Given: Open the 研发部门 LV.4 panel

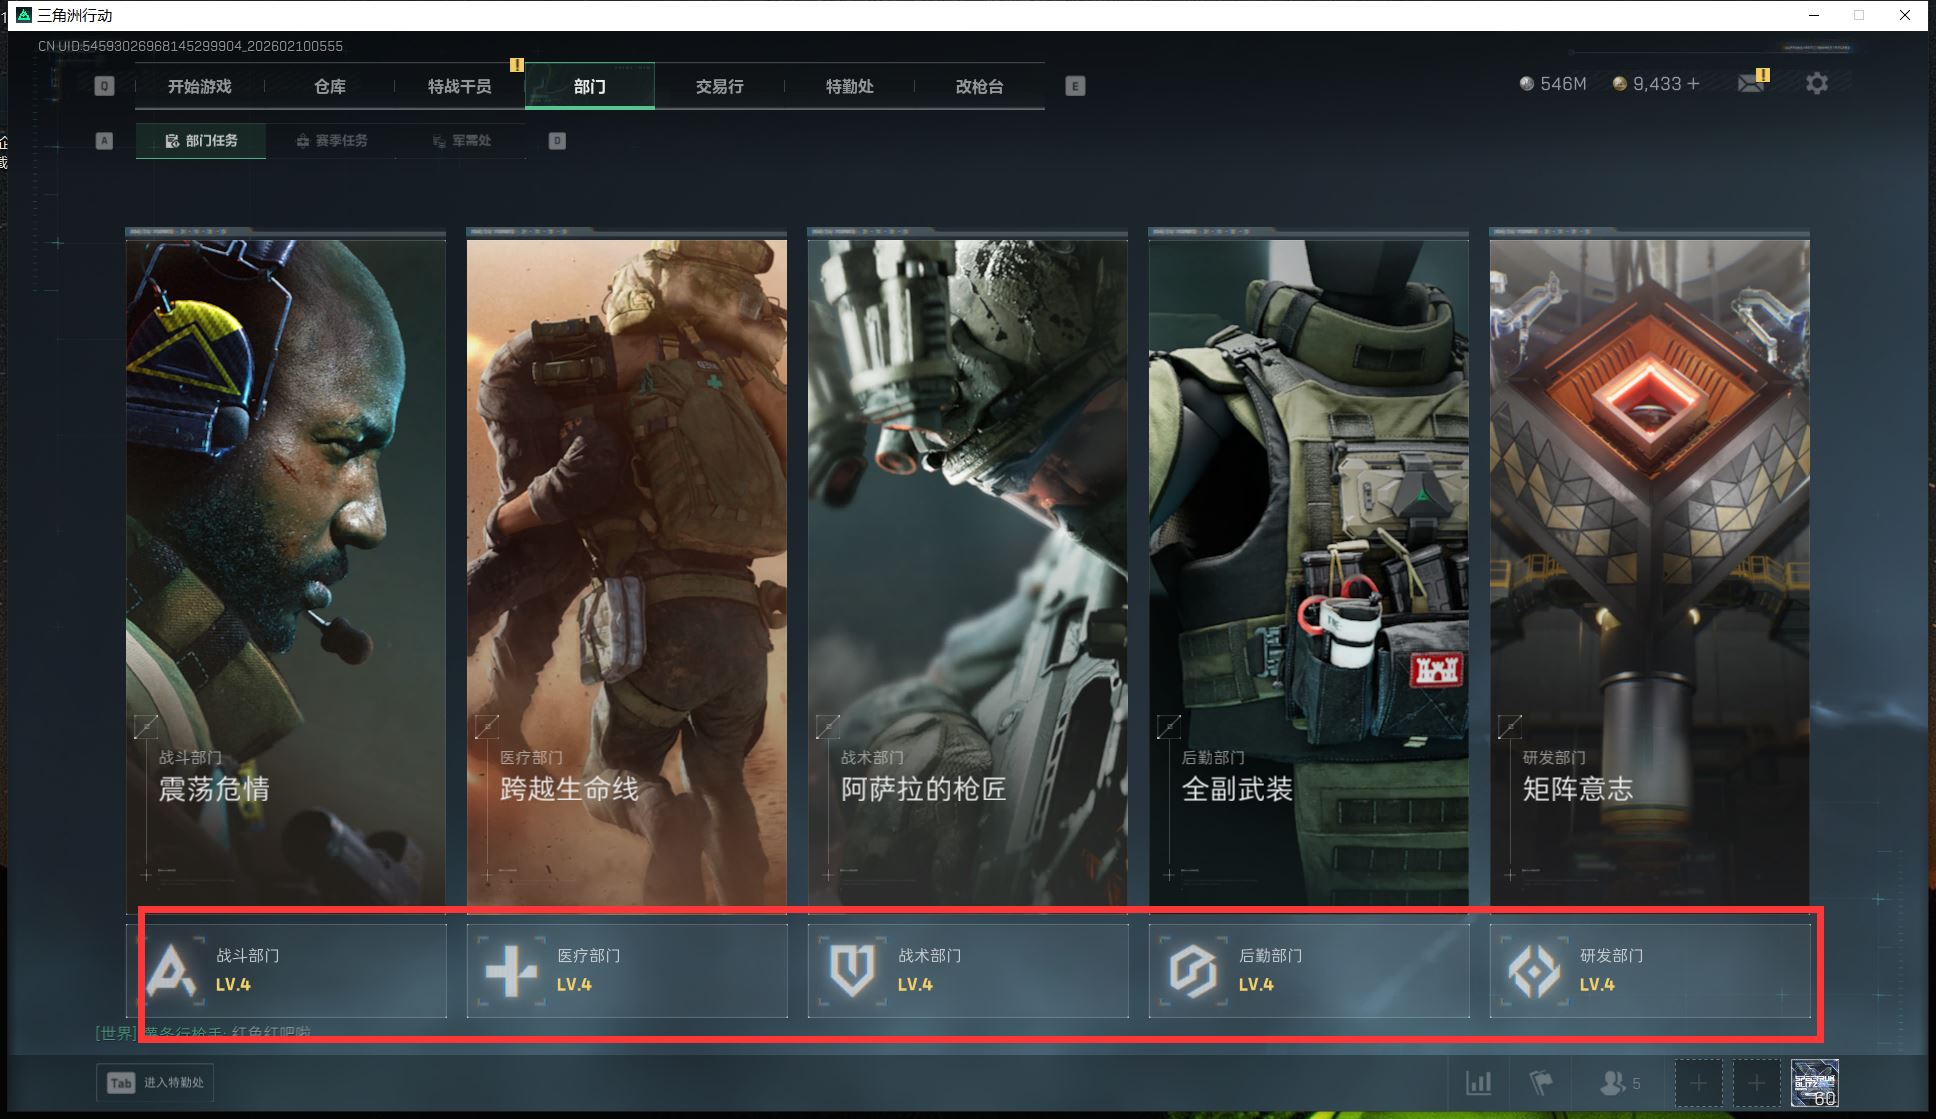Looking at the screenshot, I should click(x=1650, y=971).
